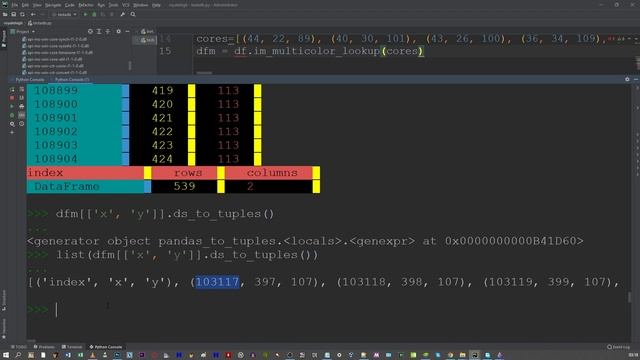Open the Window menu
The image size is (640, 360).
[141, 5]
